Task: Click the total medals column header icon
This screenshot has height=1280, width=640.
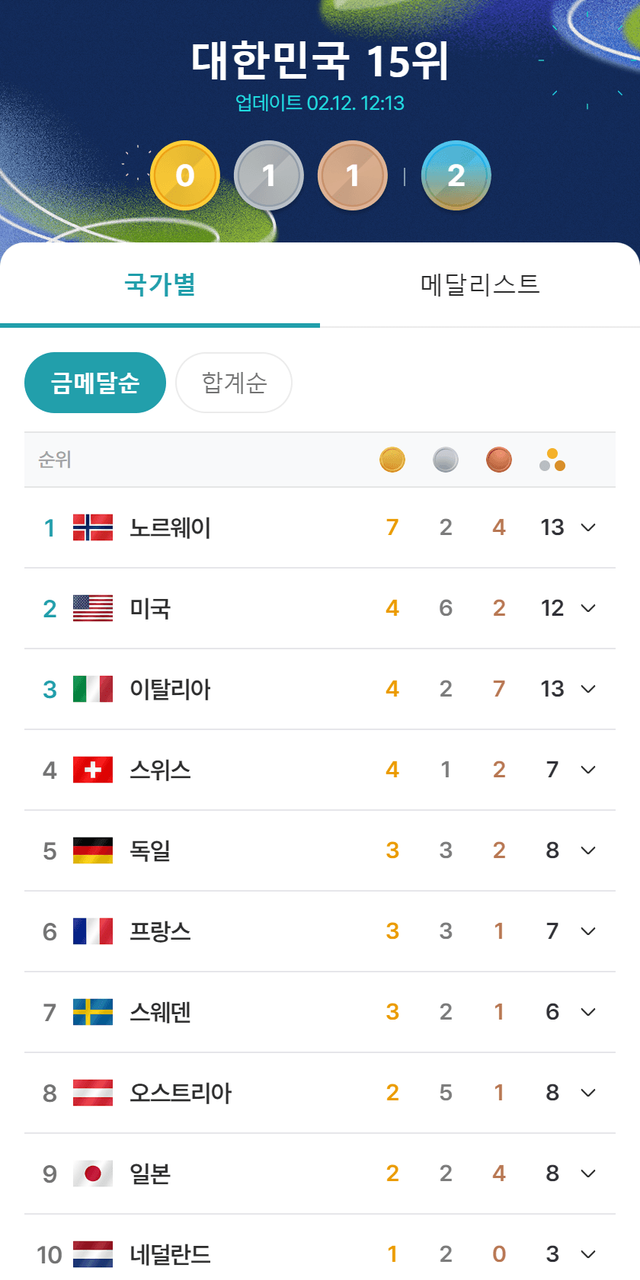Action: pos(552,460)
